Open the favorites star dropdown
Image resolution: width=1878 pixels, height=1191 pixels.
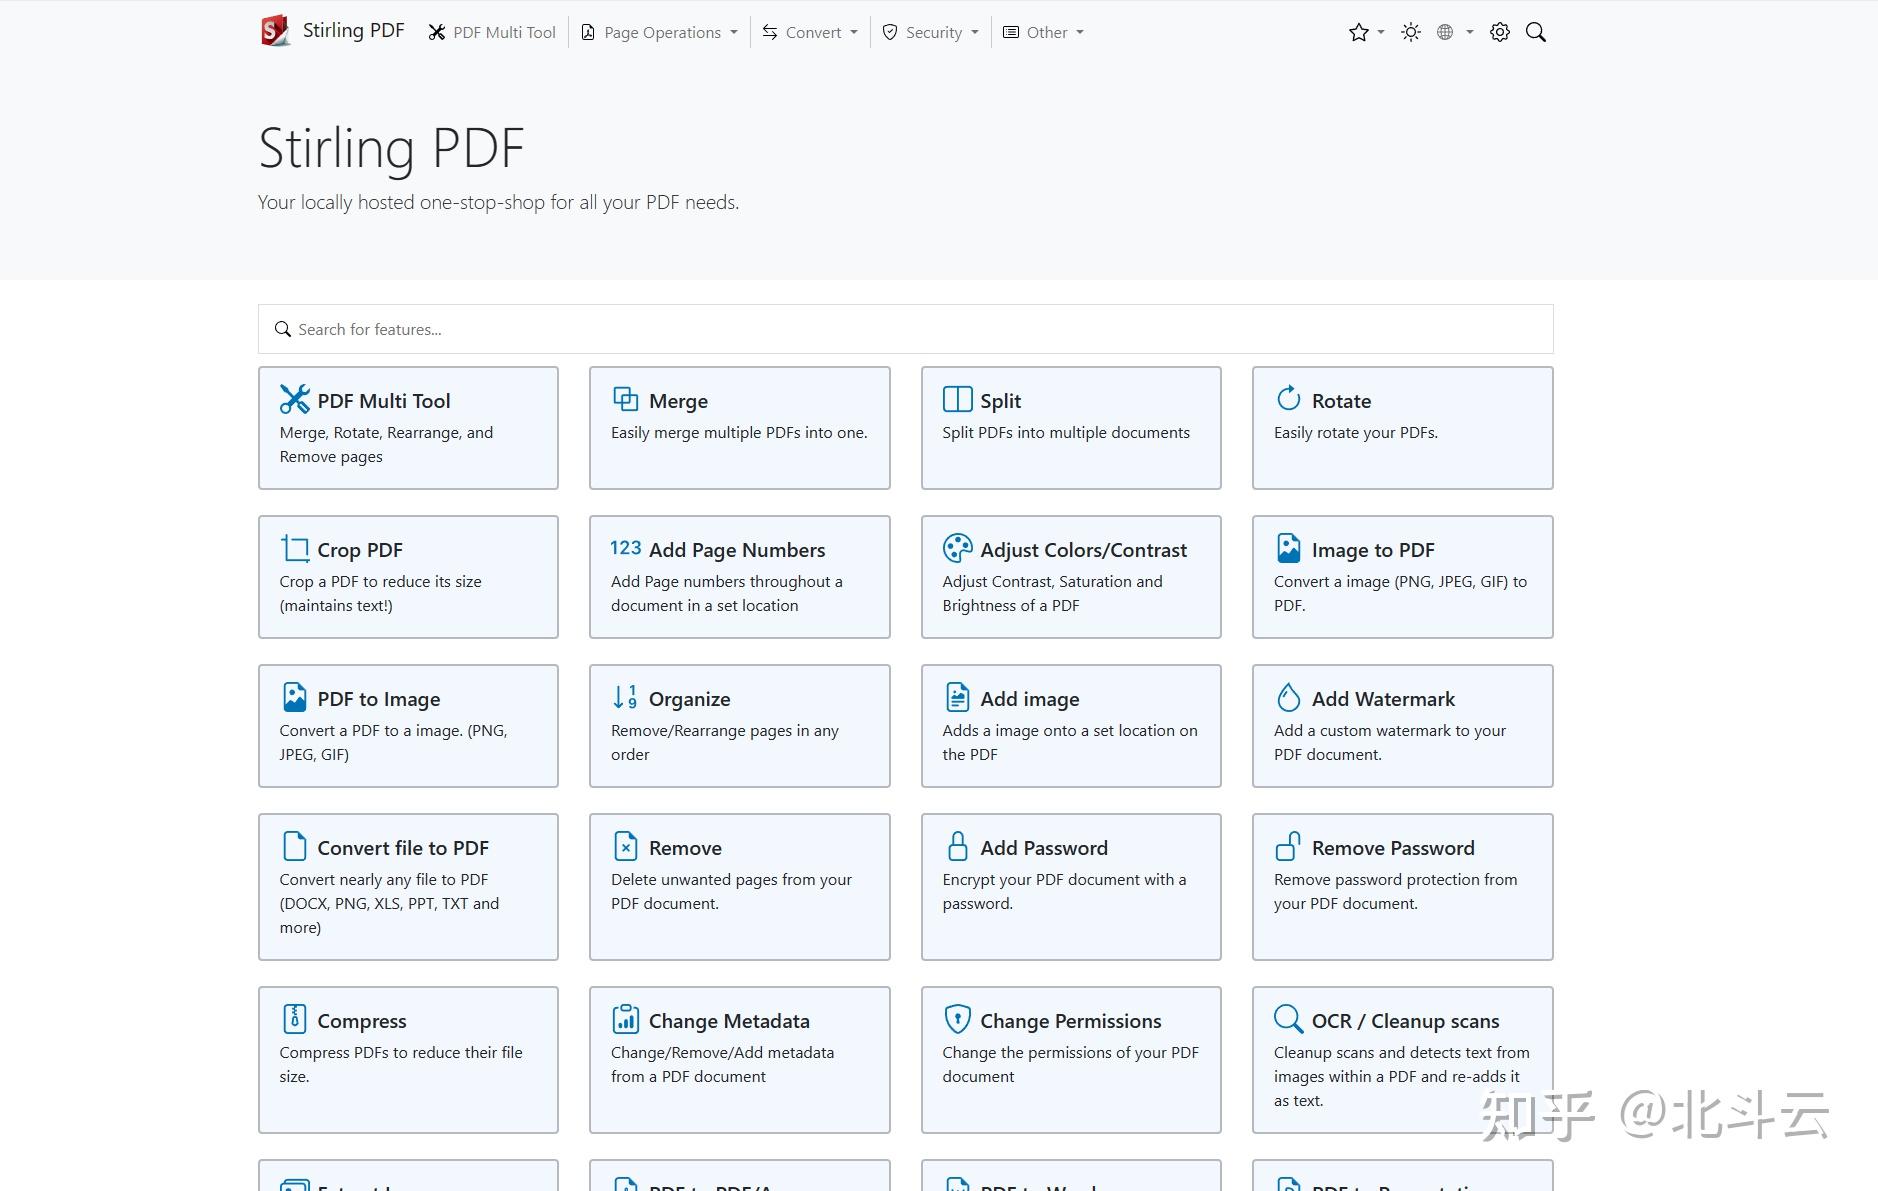click(1365, 32)
